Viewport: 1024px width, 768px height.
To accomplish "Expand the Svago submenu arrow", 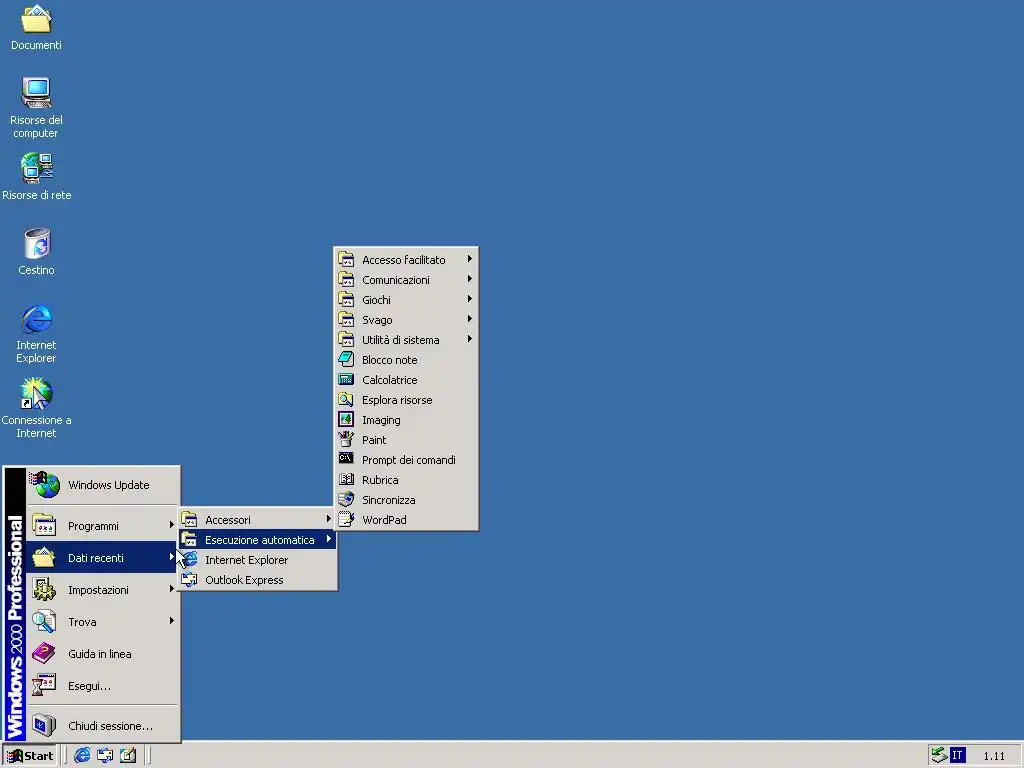I will (x=470, y=319).
